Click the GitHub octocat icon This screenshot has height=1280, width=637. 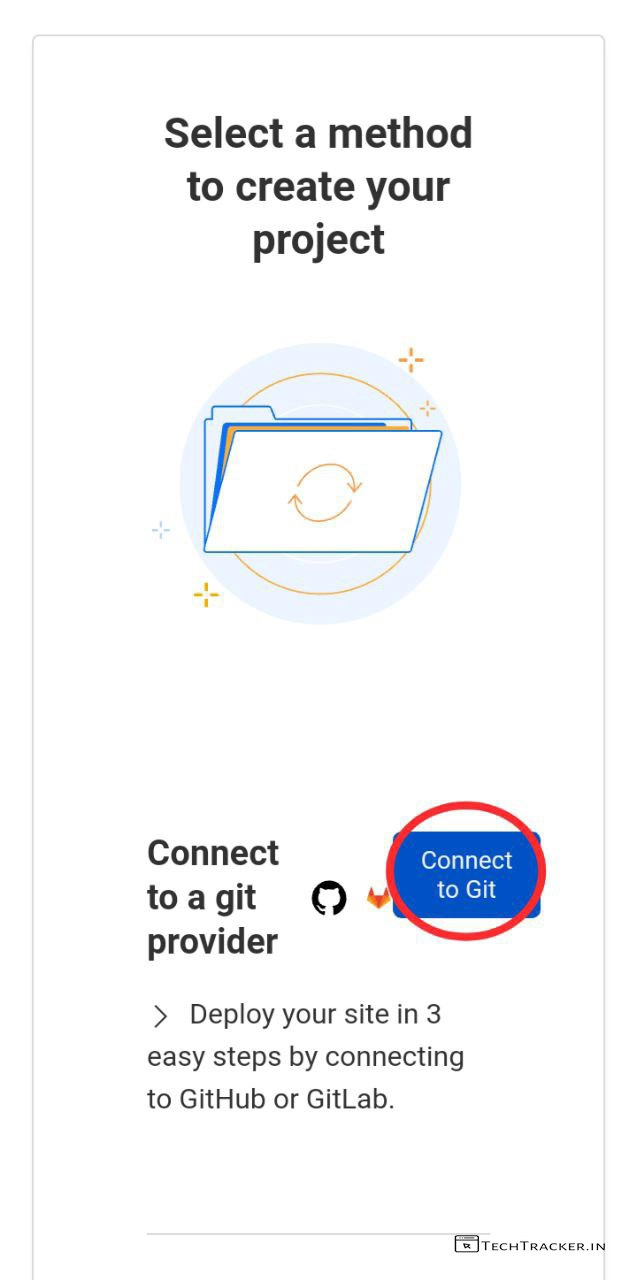tap(329, 898)
